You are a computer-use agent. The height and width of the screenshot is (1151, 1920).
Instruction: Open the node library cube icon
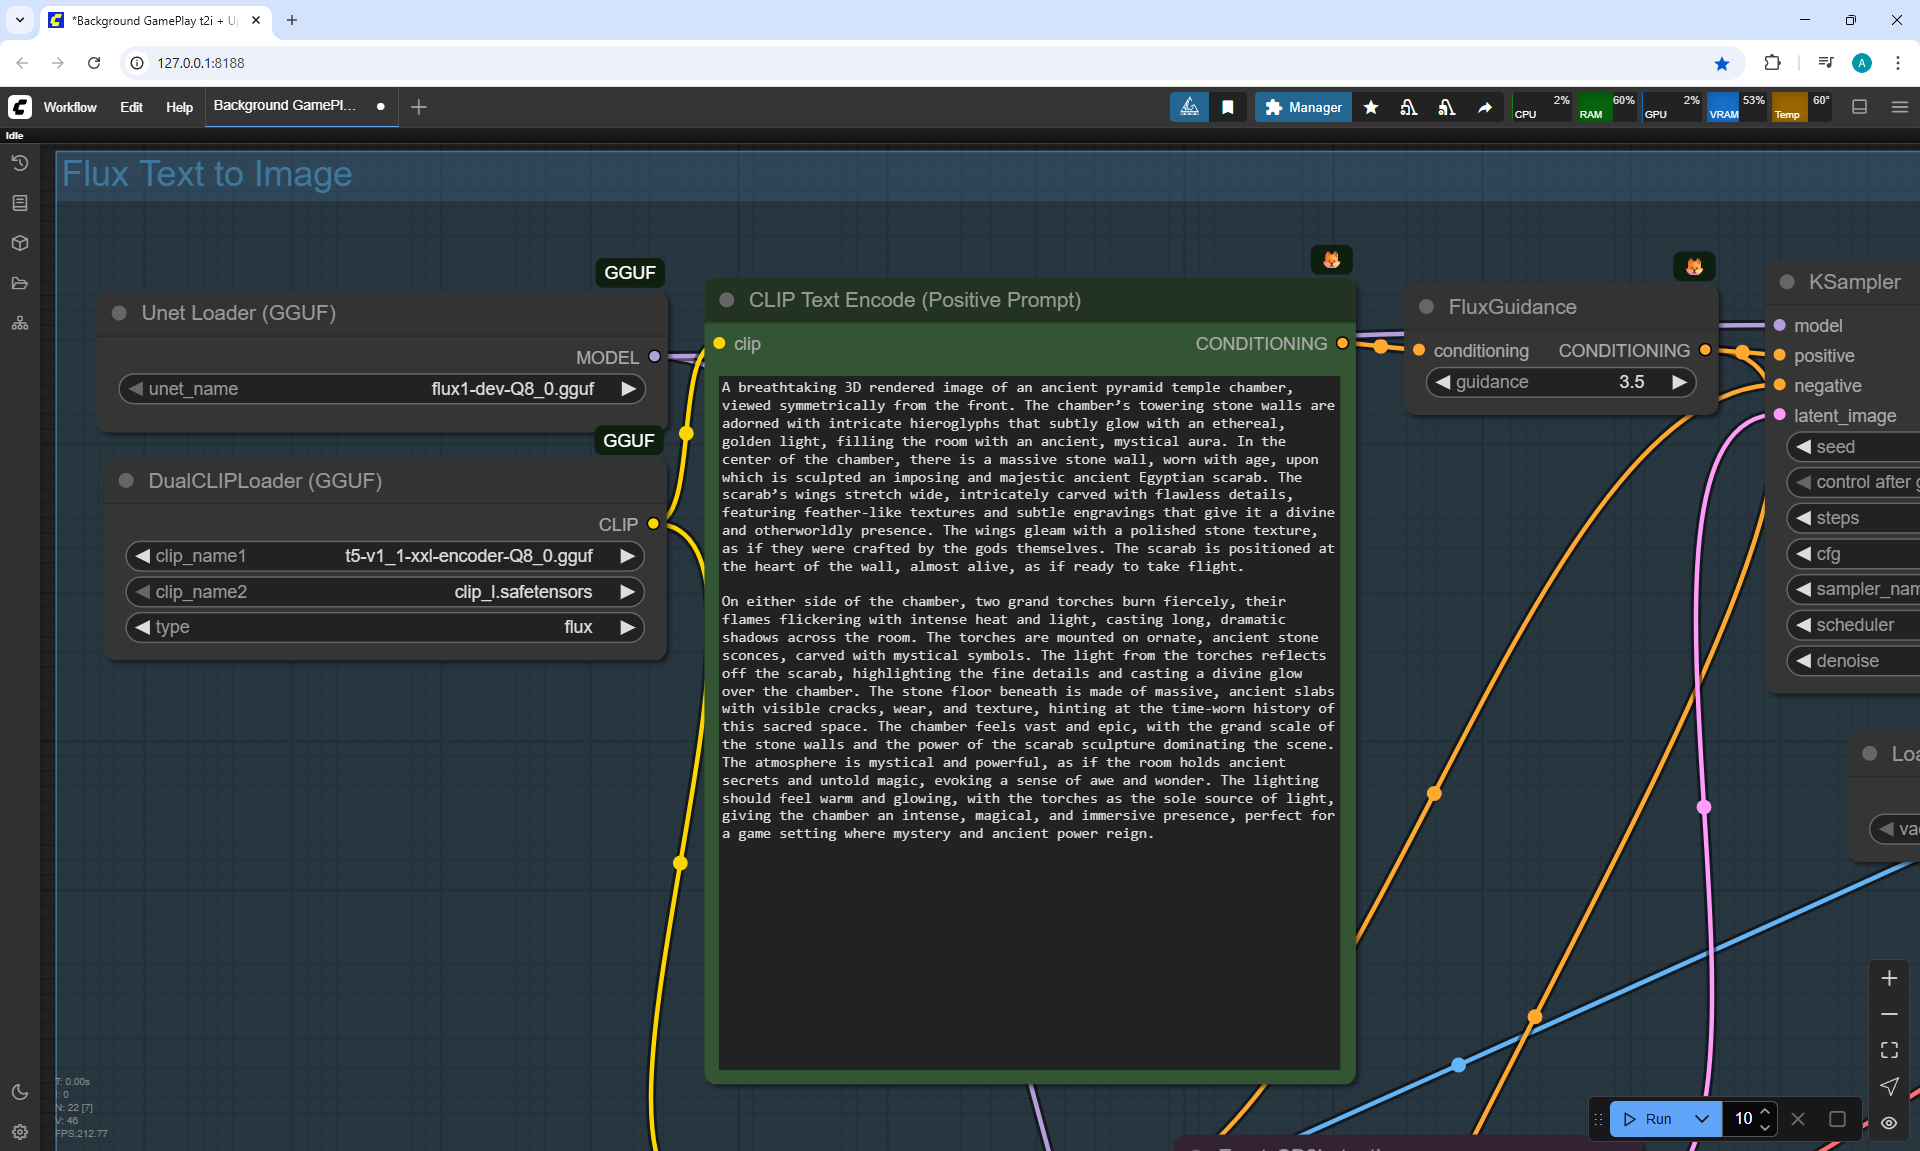19,243
